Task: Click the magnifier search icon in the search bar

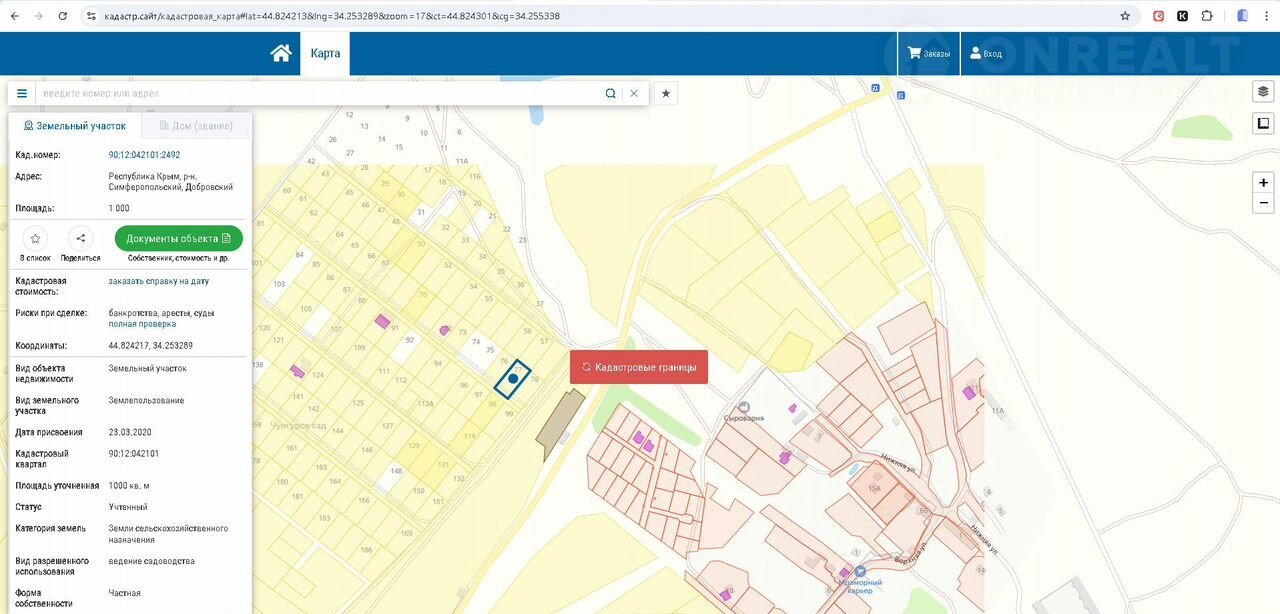Action: pos(610,93)
